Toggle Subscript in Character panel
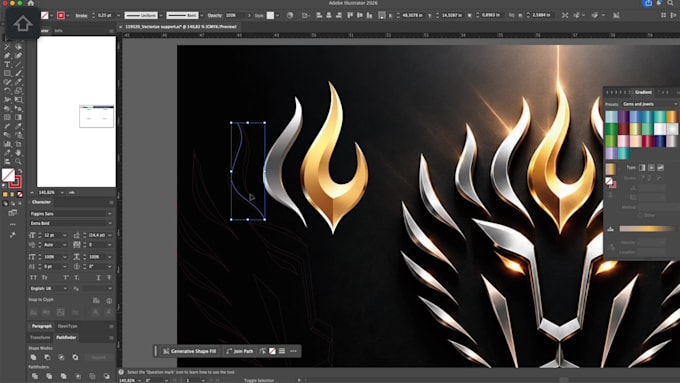 [x=76, y=278]
